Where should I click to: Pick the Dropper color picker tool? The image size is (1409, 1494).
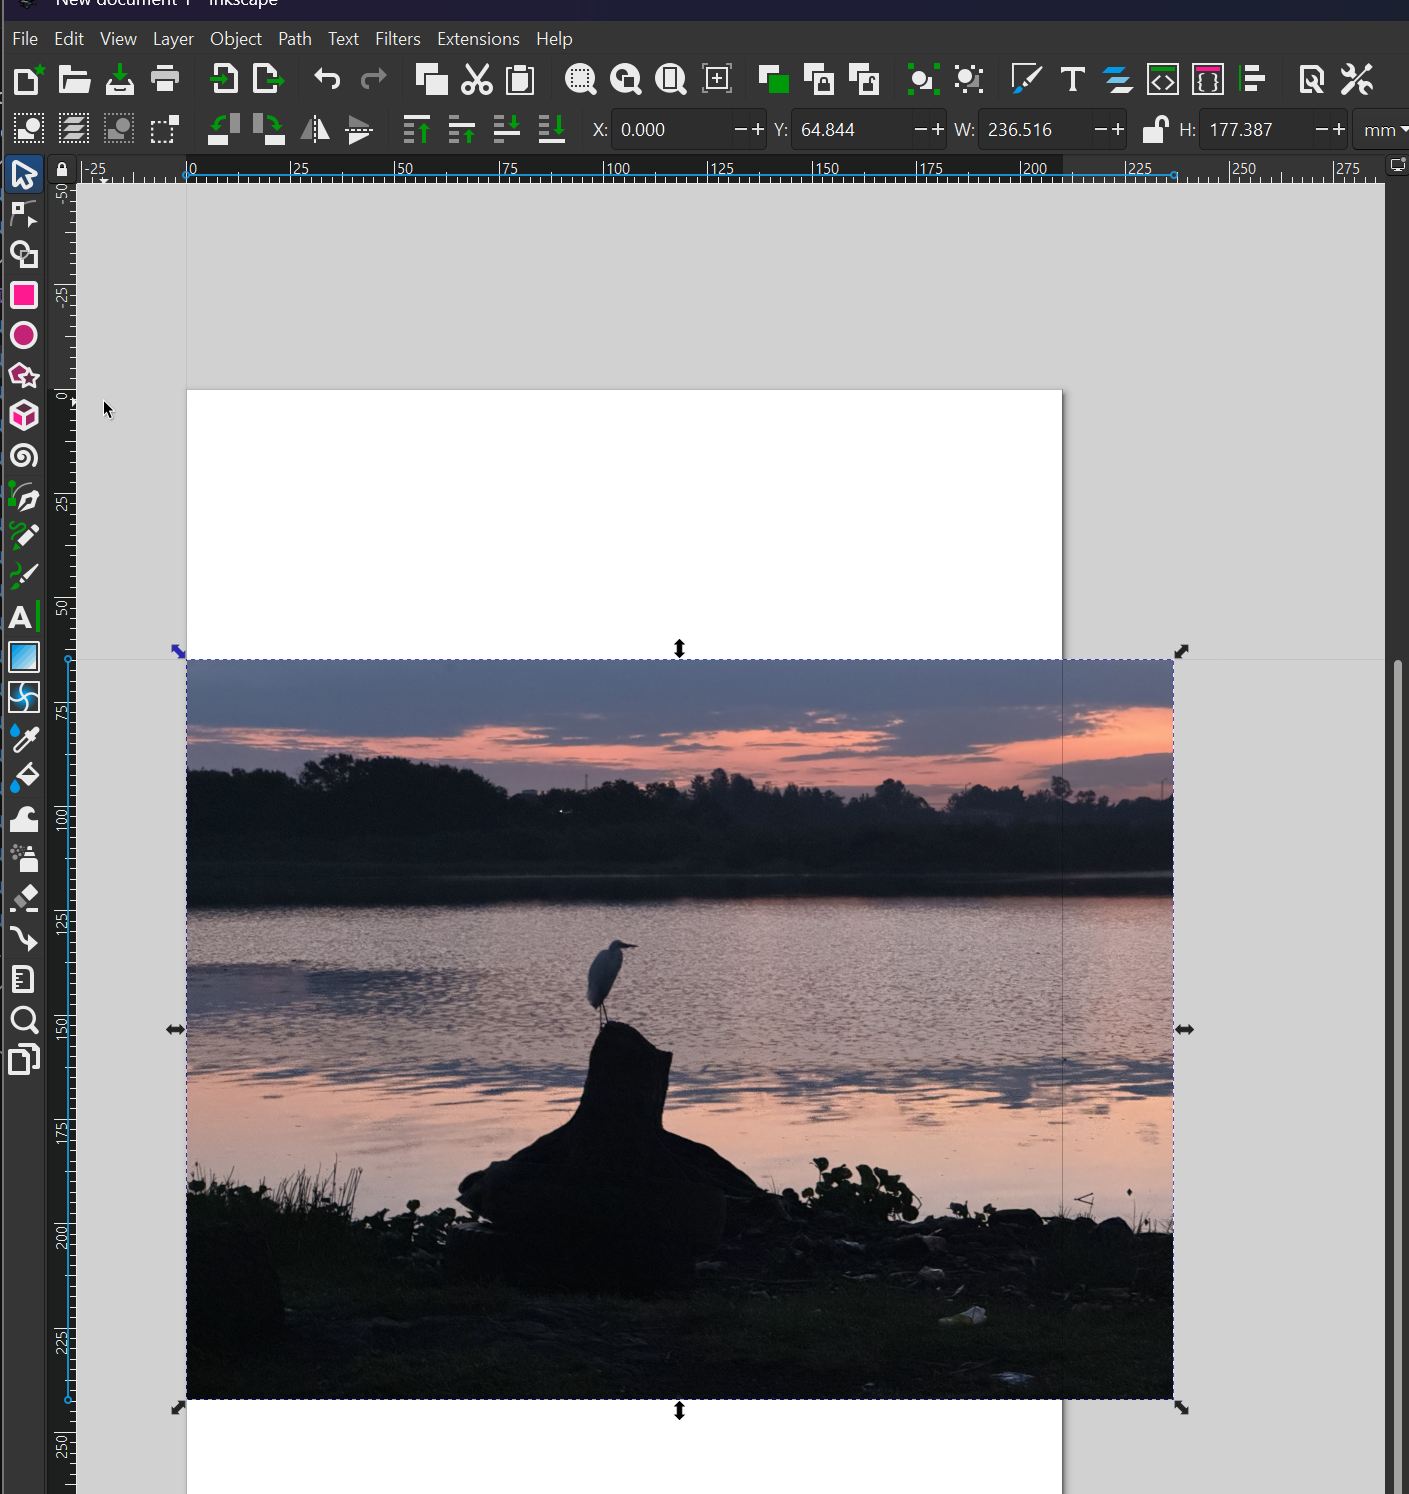pyautogui.click(x=24, y=738)
